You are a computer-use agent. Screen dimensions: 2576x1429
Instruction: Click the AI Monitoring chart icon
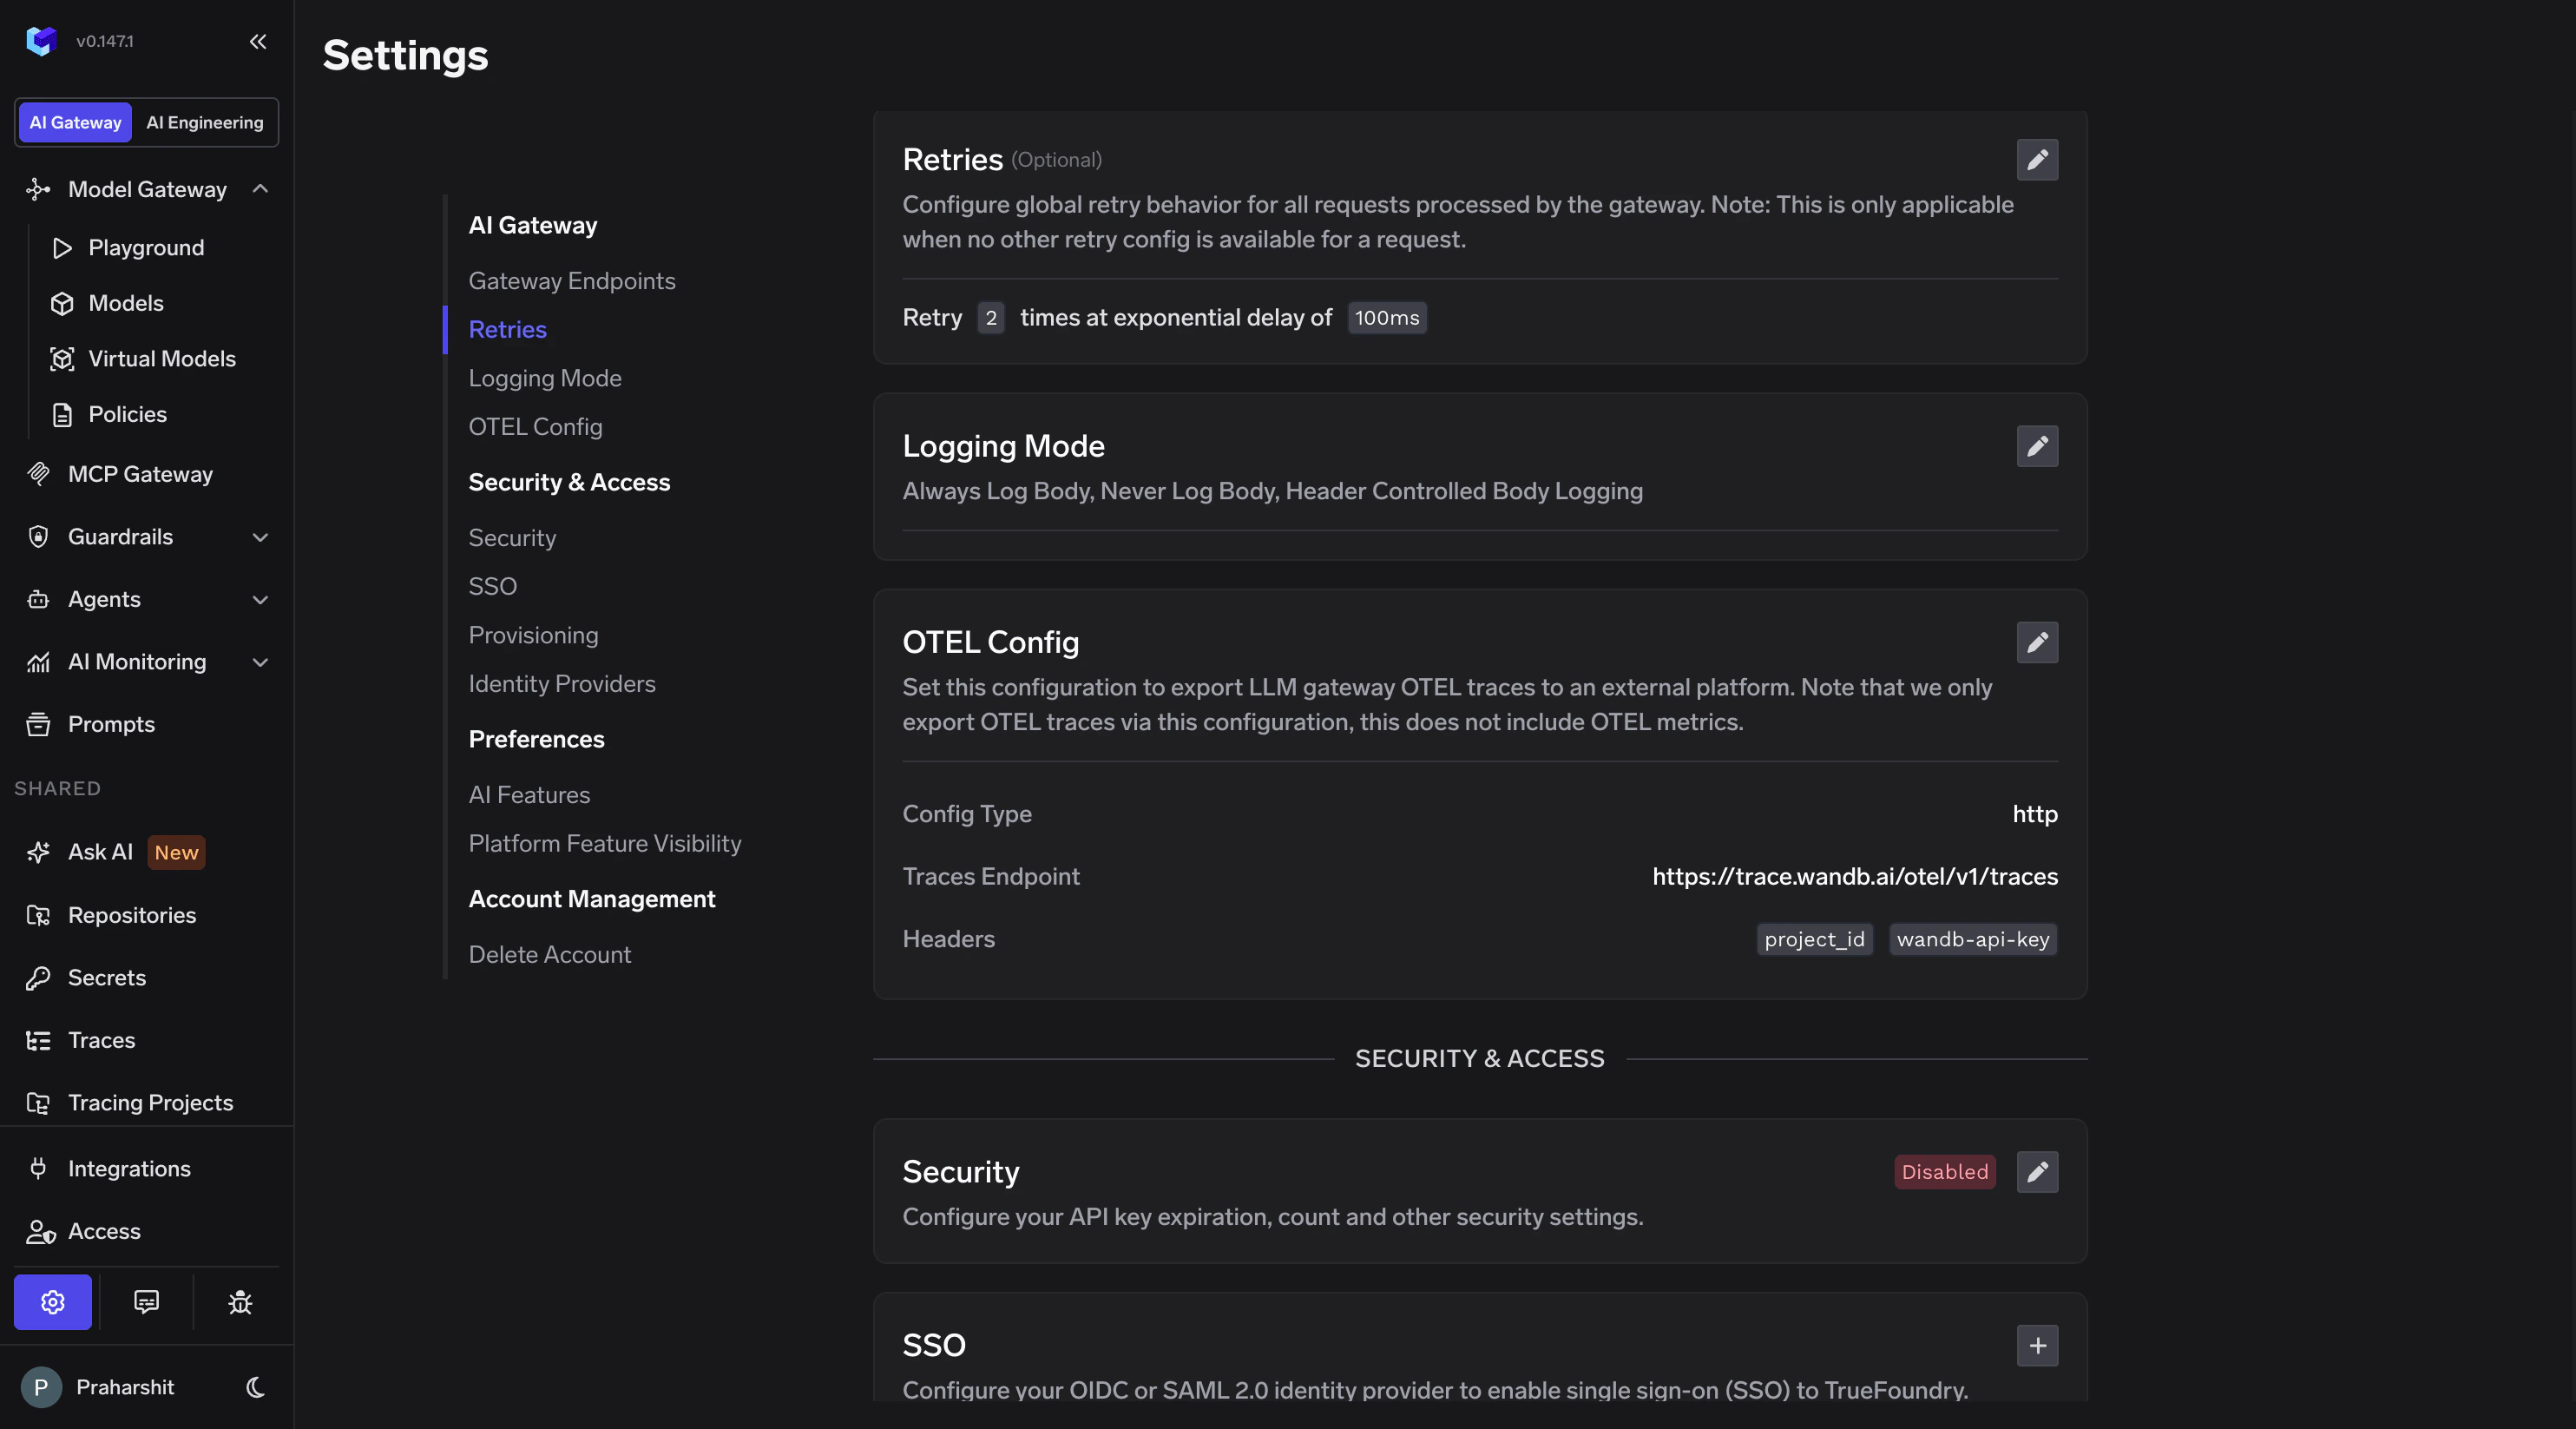tap(38, 662)
